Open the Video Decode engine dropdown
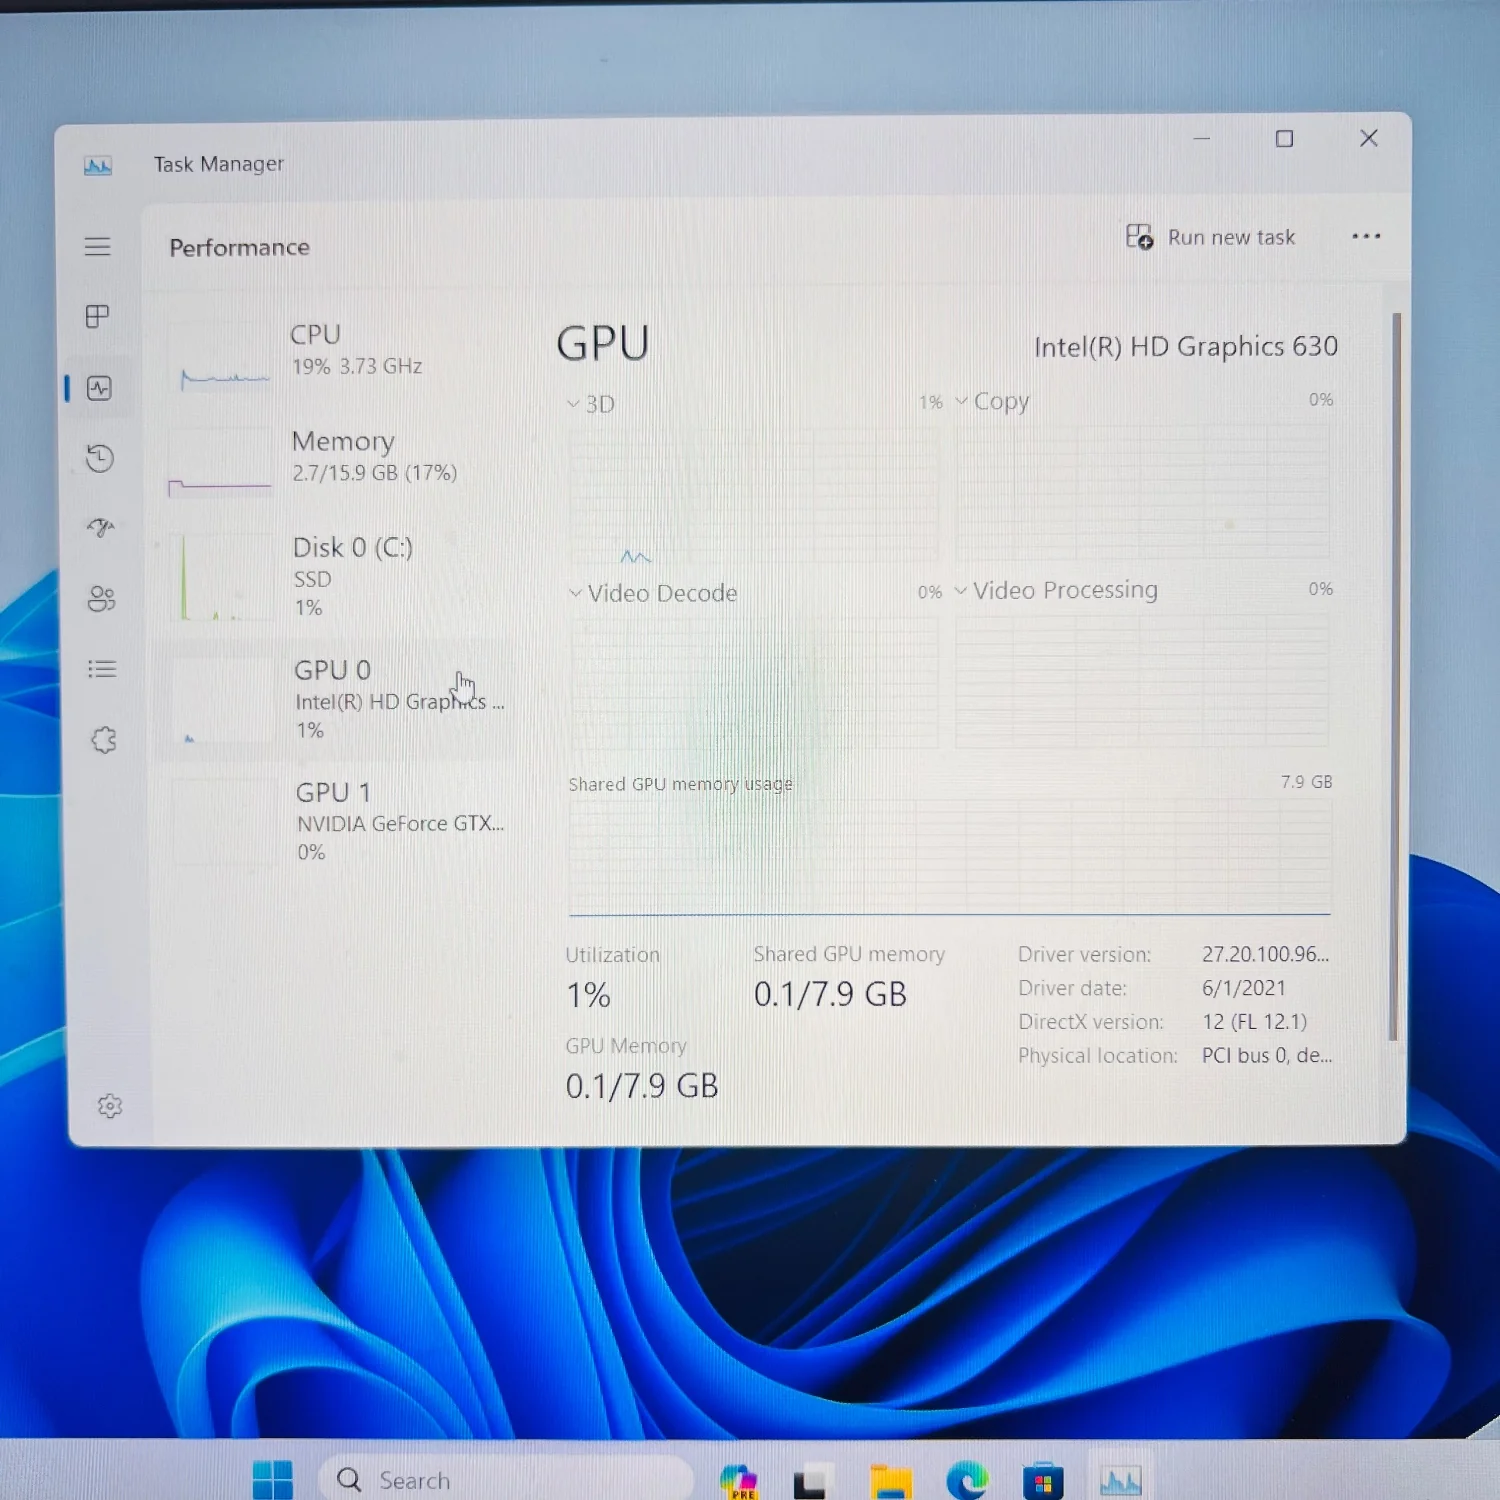This screenshot has height=1500, width=1500. point(653,593)
